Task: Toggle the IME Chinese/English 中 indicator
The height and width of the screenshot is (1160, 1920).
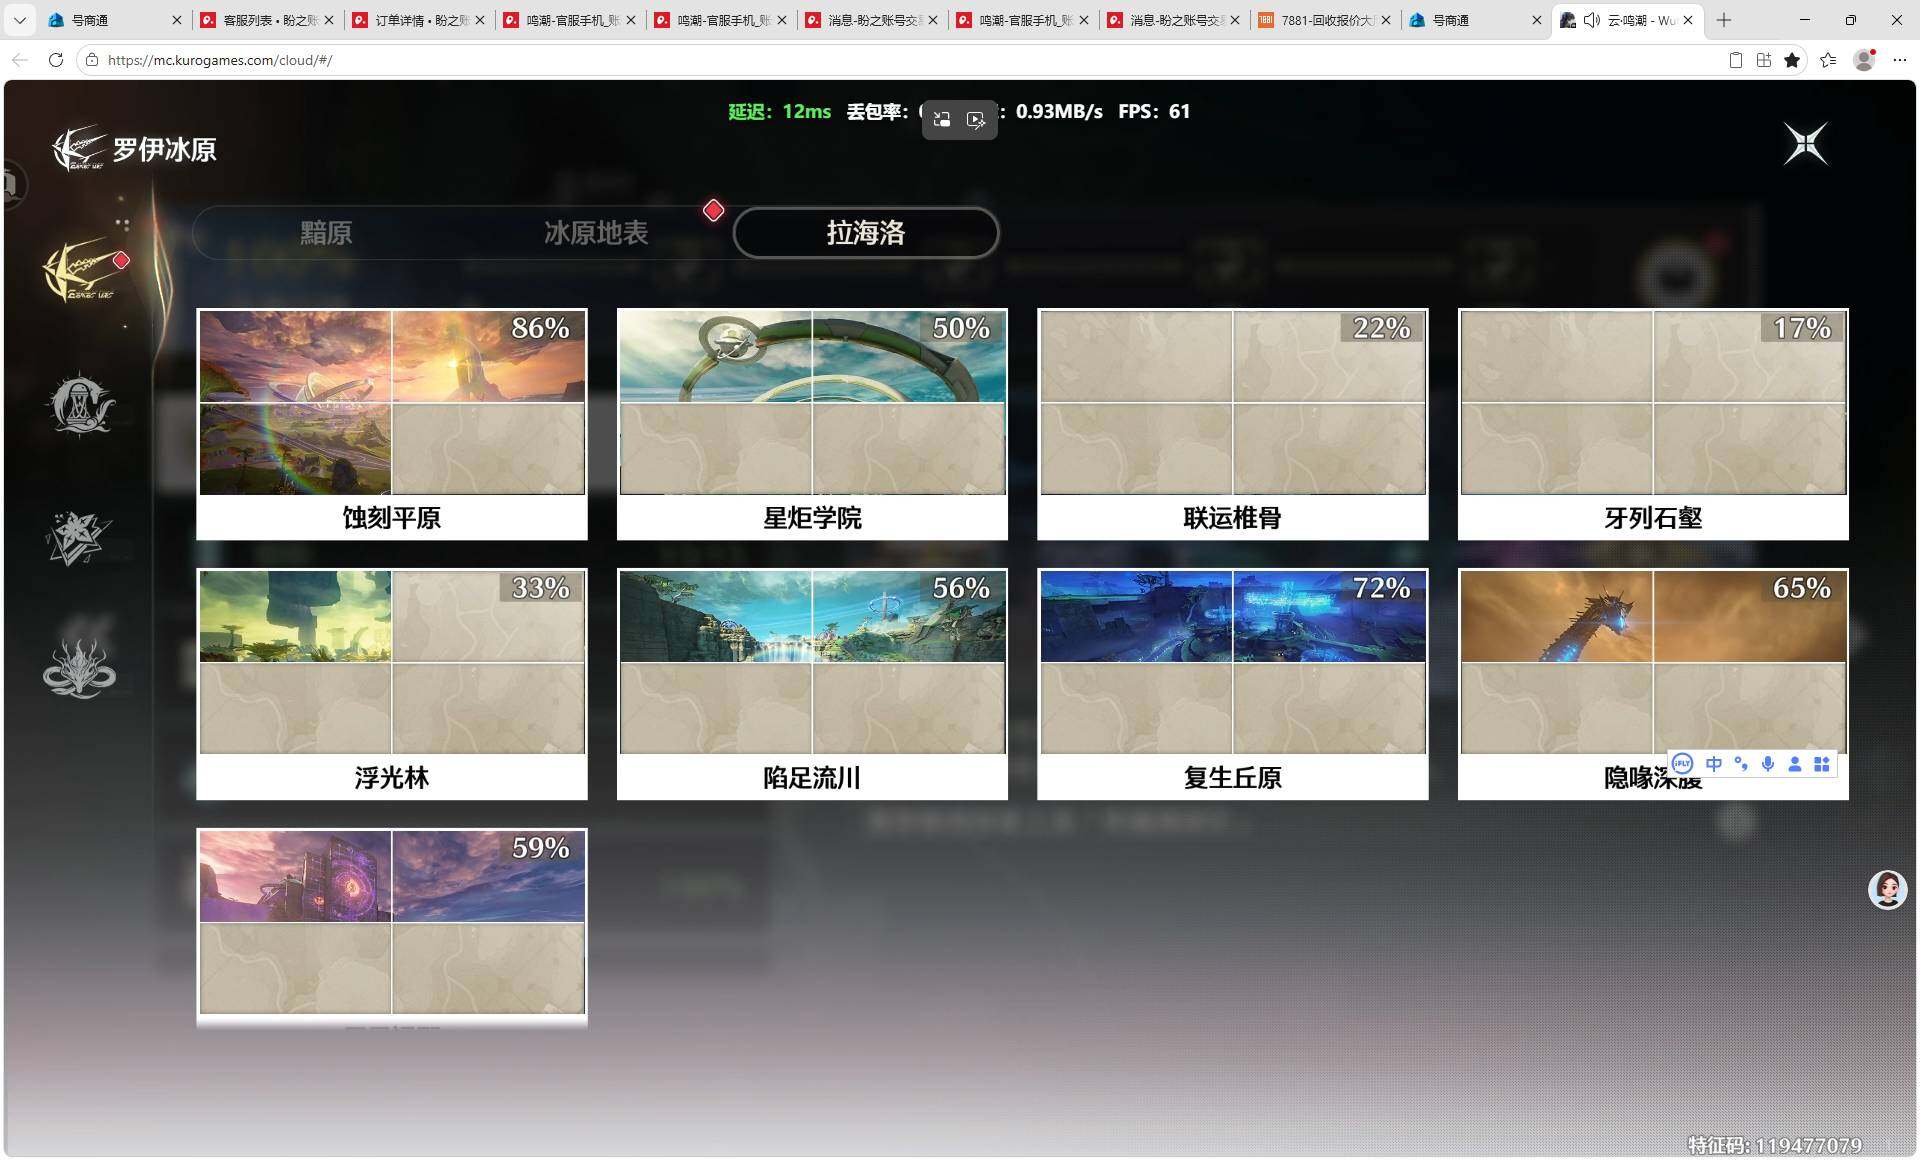Action: tap(1714, 764)
